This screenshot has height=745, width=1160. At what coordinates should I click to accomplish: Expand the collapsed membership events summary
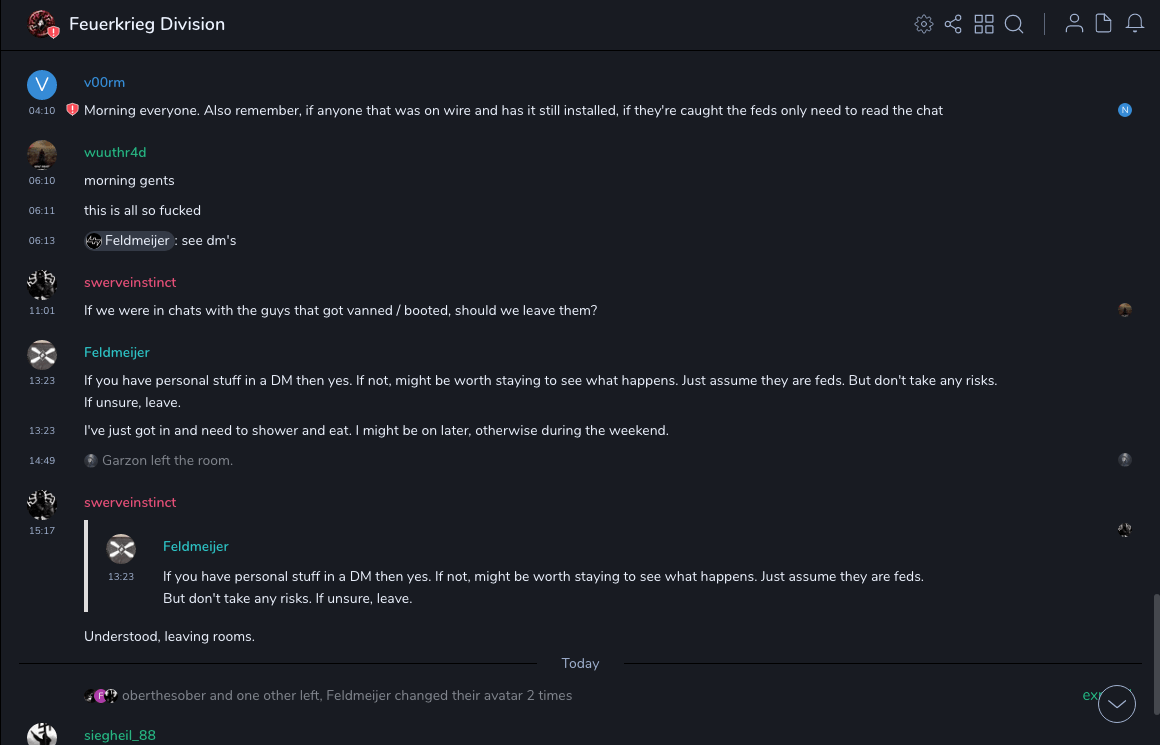click(x=1090, y=695)
